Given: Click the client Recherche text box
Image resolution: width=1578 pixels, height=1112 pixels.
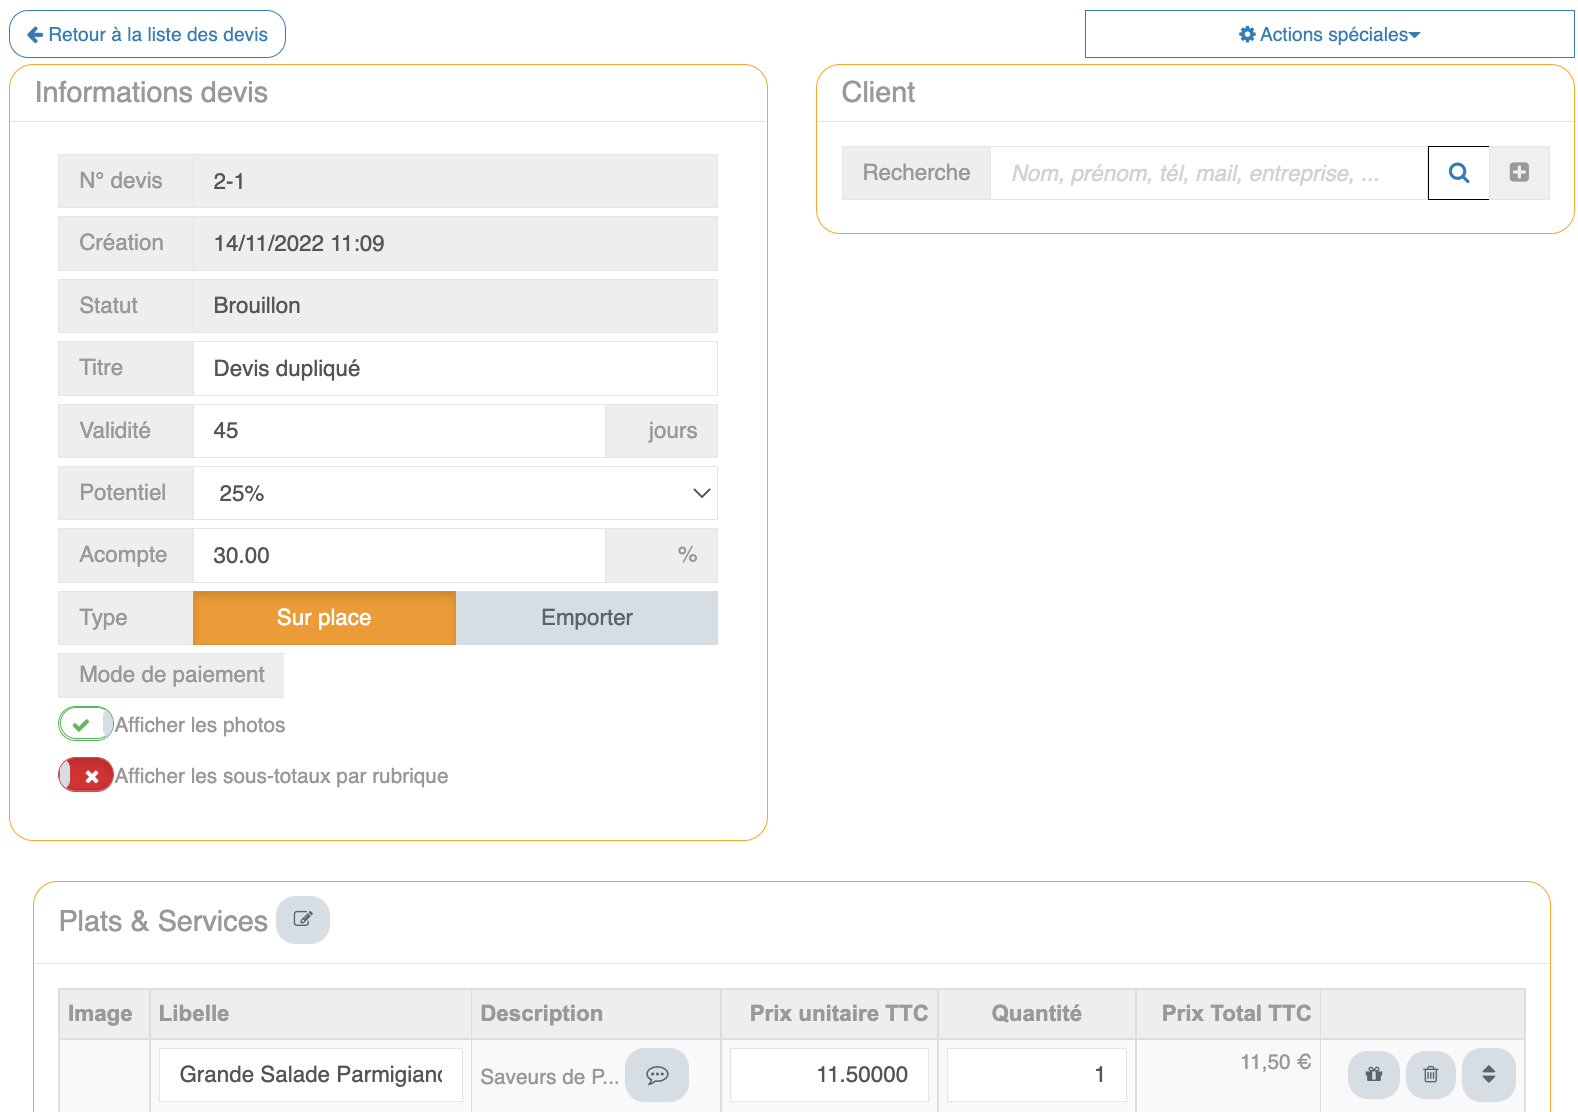Looking at the screenshot, I should [x=1208, y=173].
